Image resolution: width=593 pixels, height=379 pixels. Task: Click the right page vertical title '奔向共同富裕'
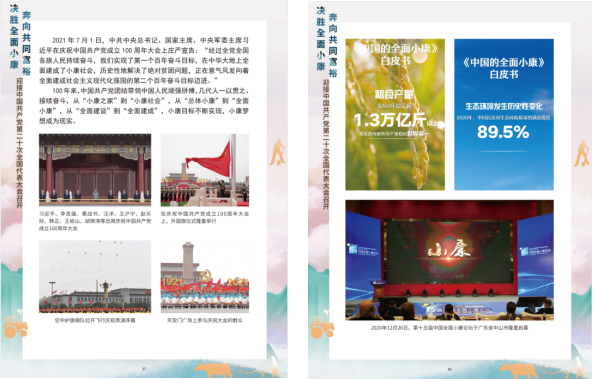click(x=333, y=45)
